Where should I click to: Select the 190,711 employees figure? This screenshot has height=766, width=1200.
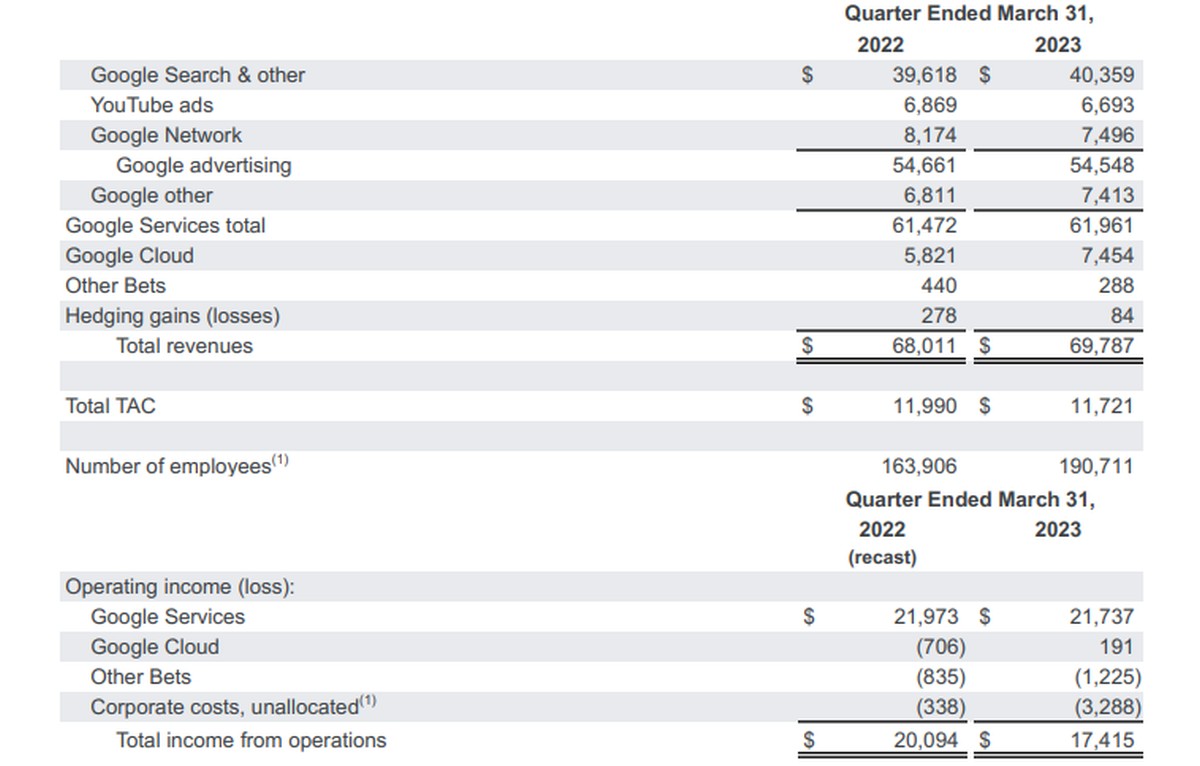tap(1096, 466)
